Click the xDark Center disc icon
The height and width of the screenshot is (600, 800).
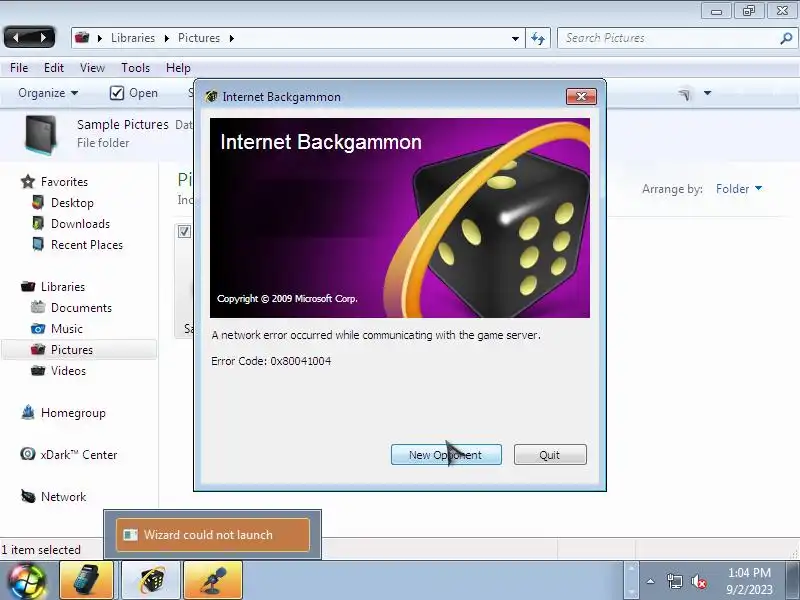click(x=28, y=454)
